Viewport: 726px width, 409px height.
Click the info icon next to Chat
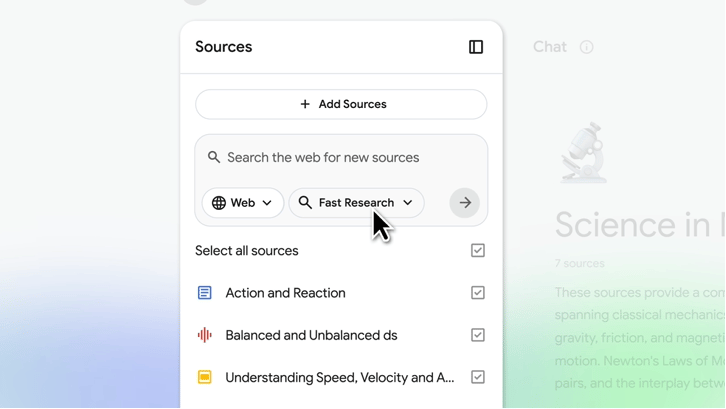point(587,47)
